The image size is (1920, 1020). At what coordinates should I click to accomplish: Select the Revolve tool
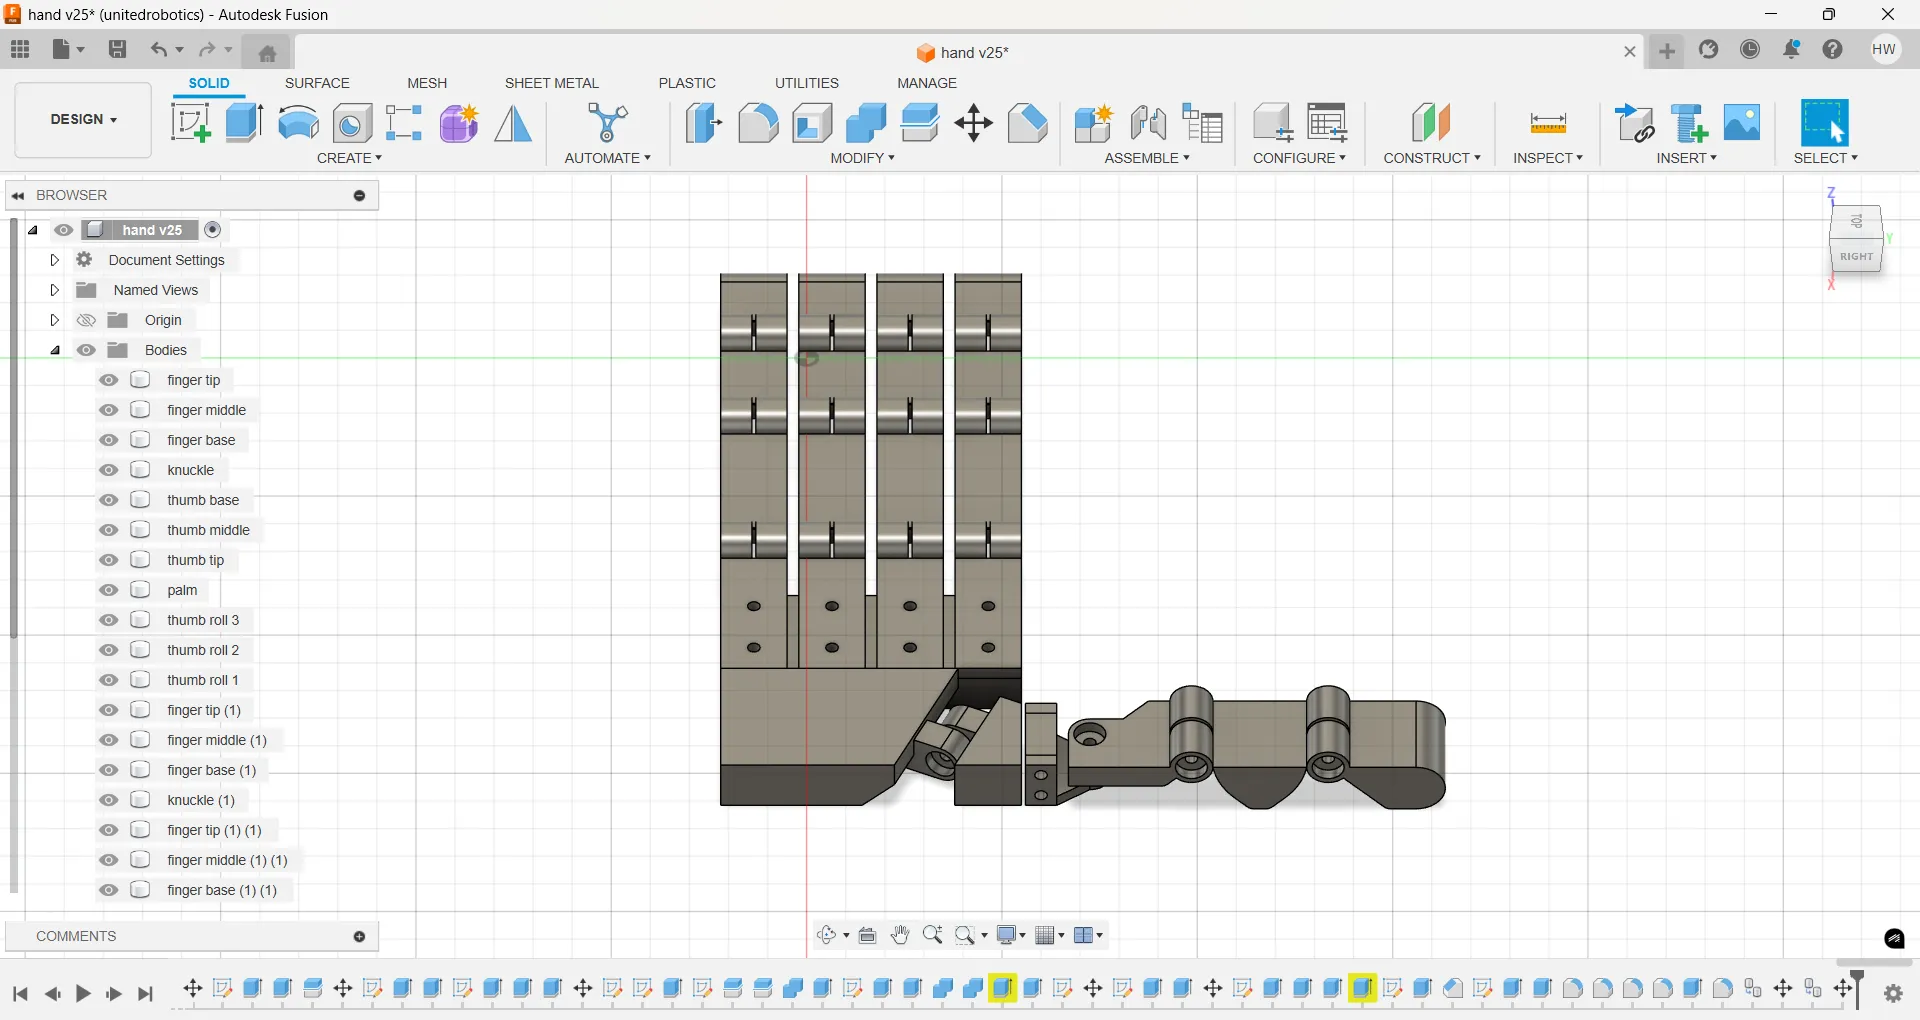coord(298,122)
